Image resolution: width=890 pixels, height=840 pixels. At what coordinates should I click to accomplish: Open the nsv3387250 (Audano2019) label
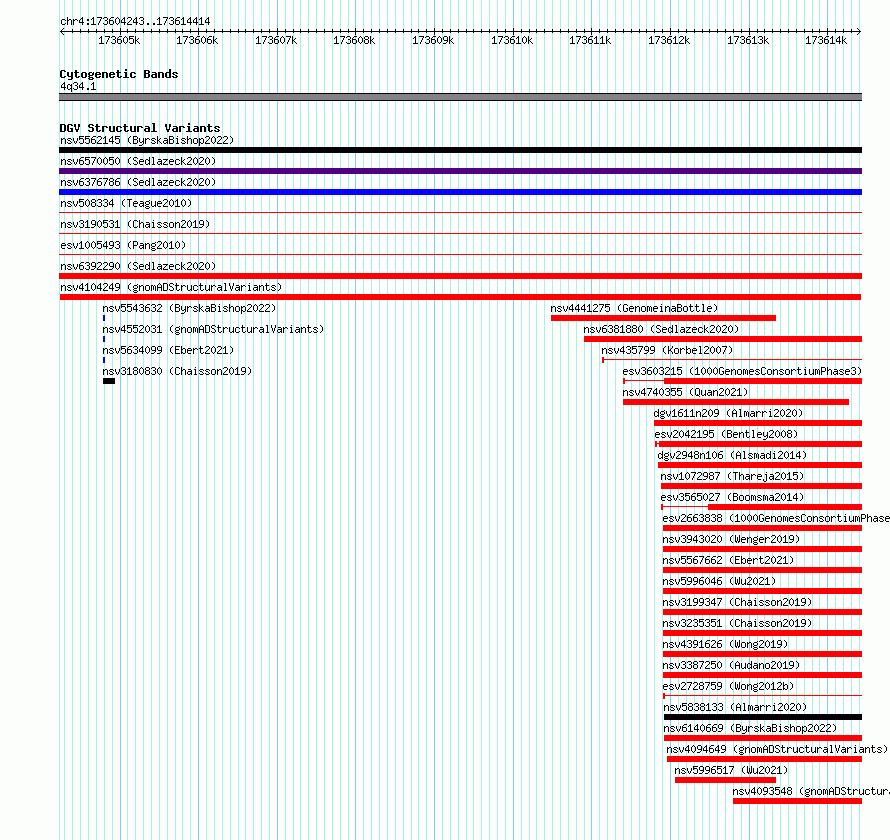[731, 665]
